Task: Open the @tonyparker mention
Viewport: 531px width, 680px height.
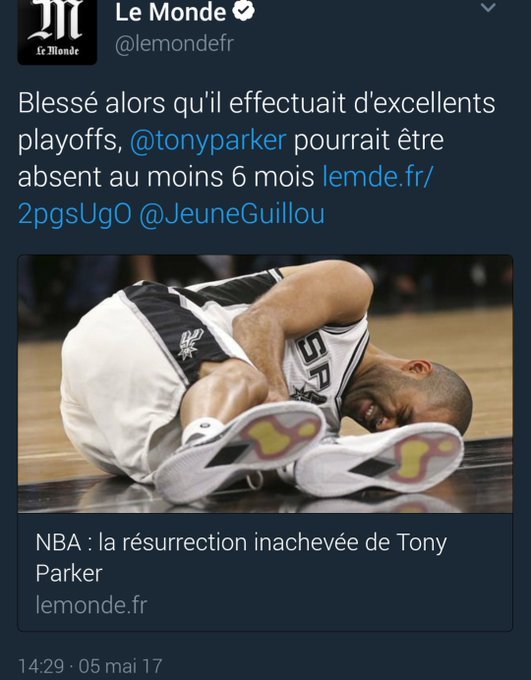Action: (x=208, y=141)
